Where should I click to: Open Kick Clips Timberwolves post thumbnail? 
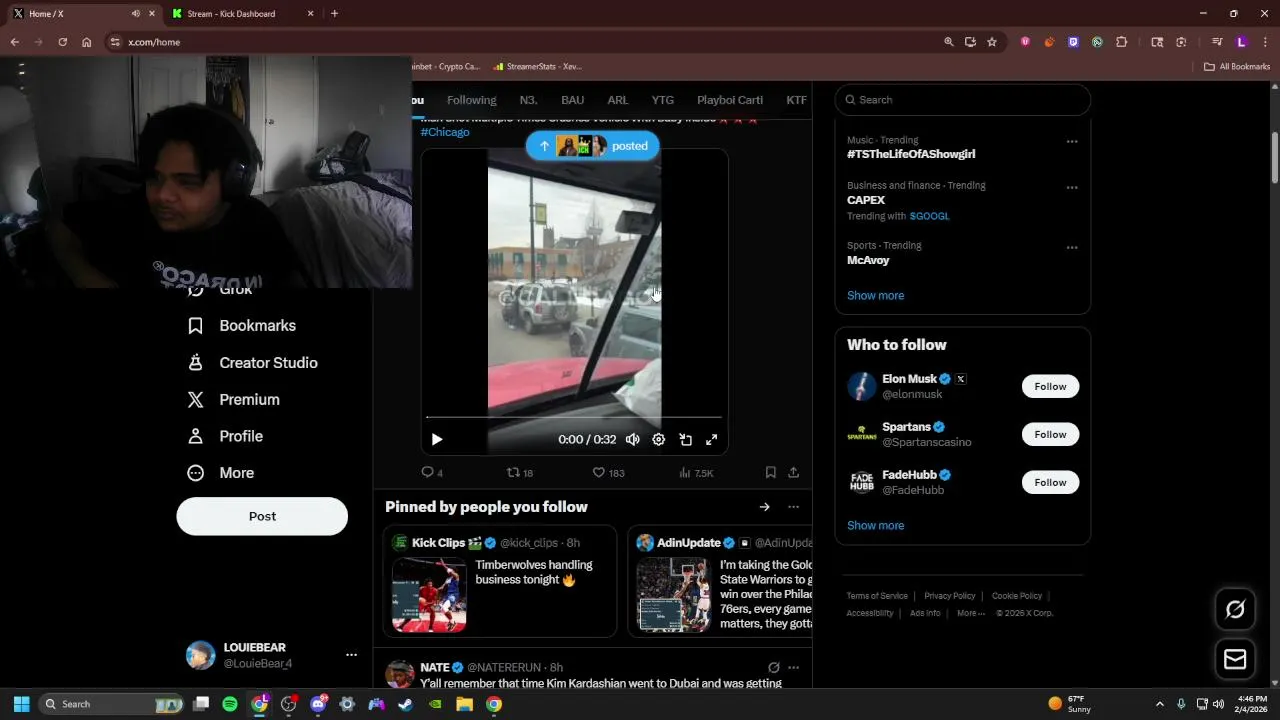[x=429, y=595]
